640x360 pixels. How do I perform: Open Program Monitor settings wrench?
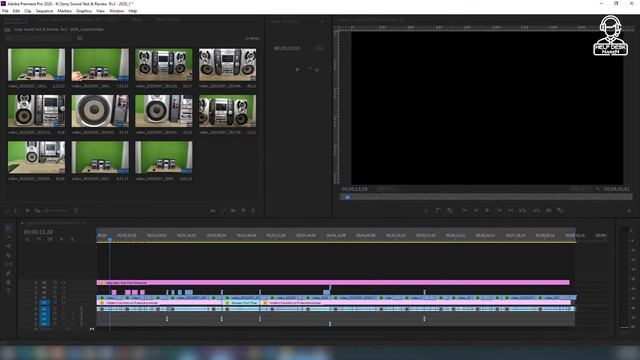pyautogui.click(x=598, y=189)
